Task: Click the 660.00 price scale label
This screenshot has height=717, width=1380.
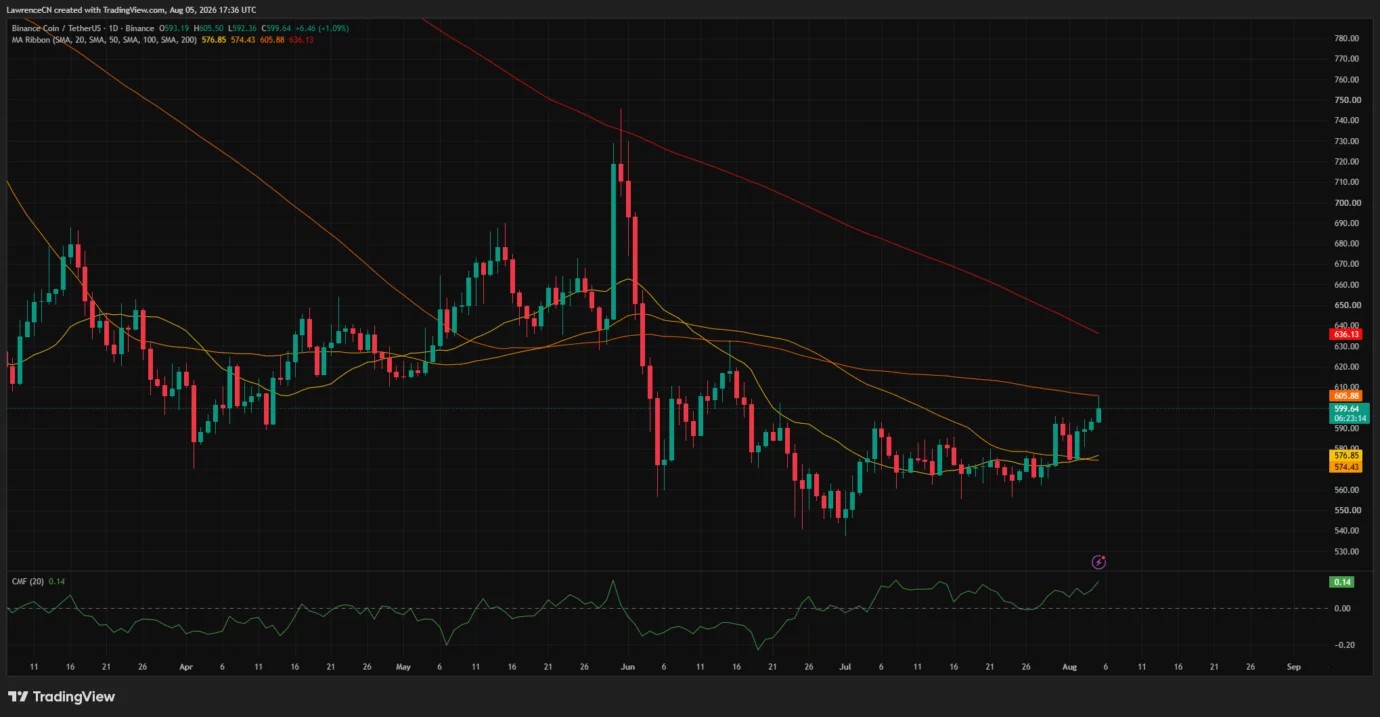Action: click(x=1346, y=285)
